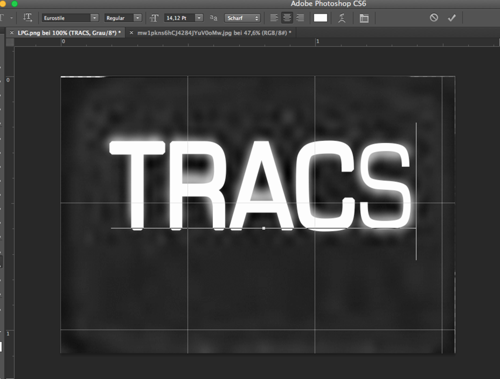Image resolution: width=500 pixels, height=379 pixels.
Task: Open the font family dropdown arrow
Action: click(x=95, y=18)
